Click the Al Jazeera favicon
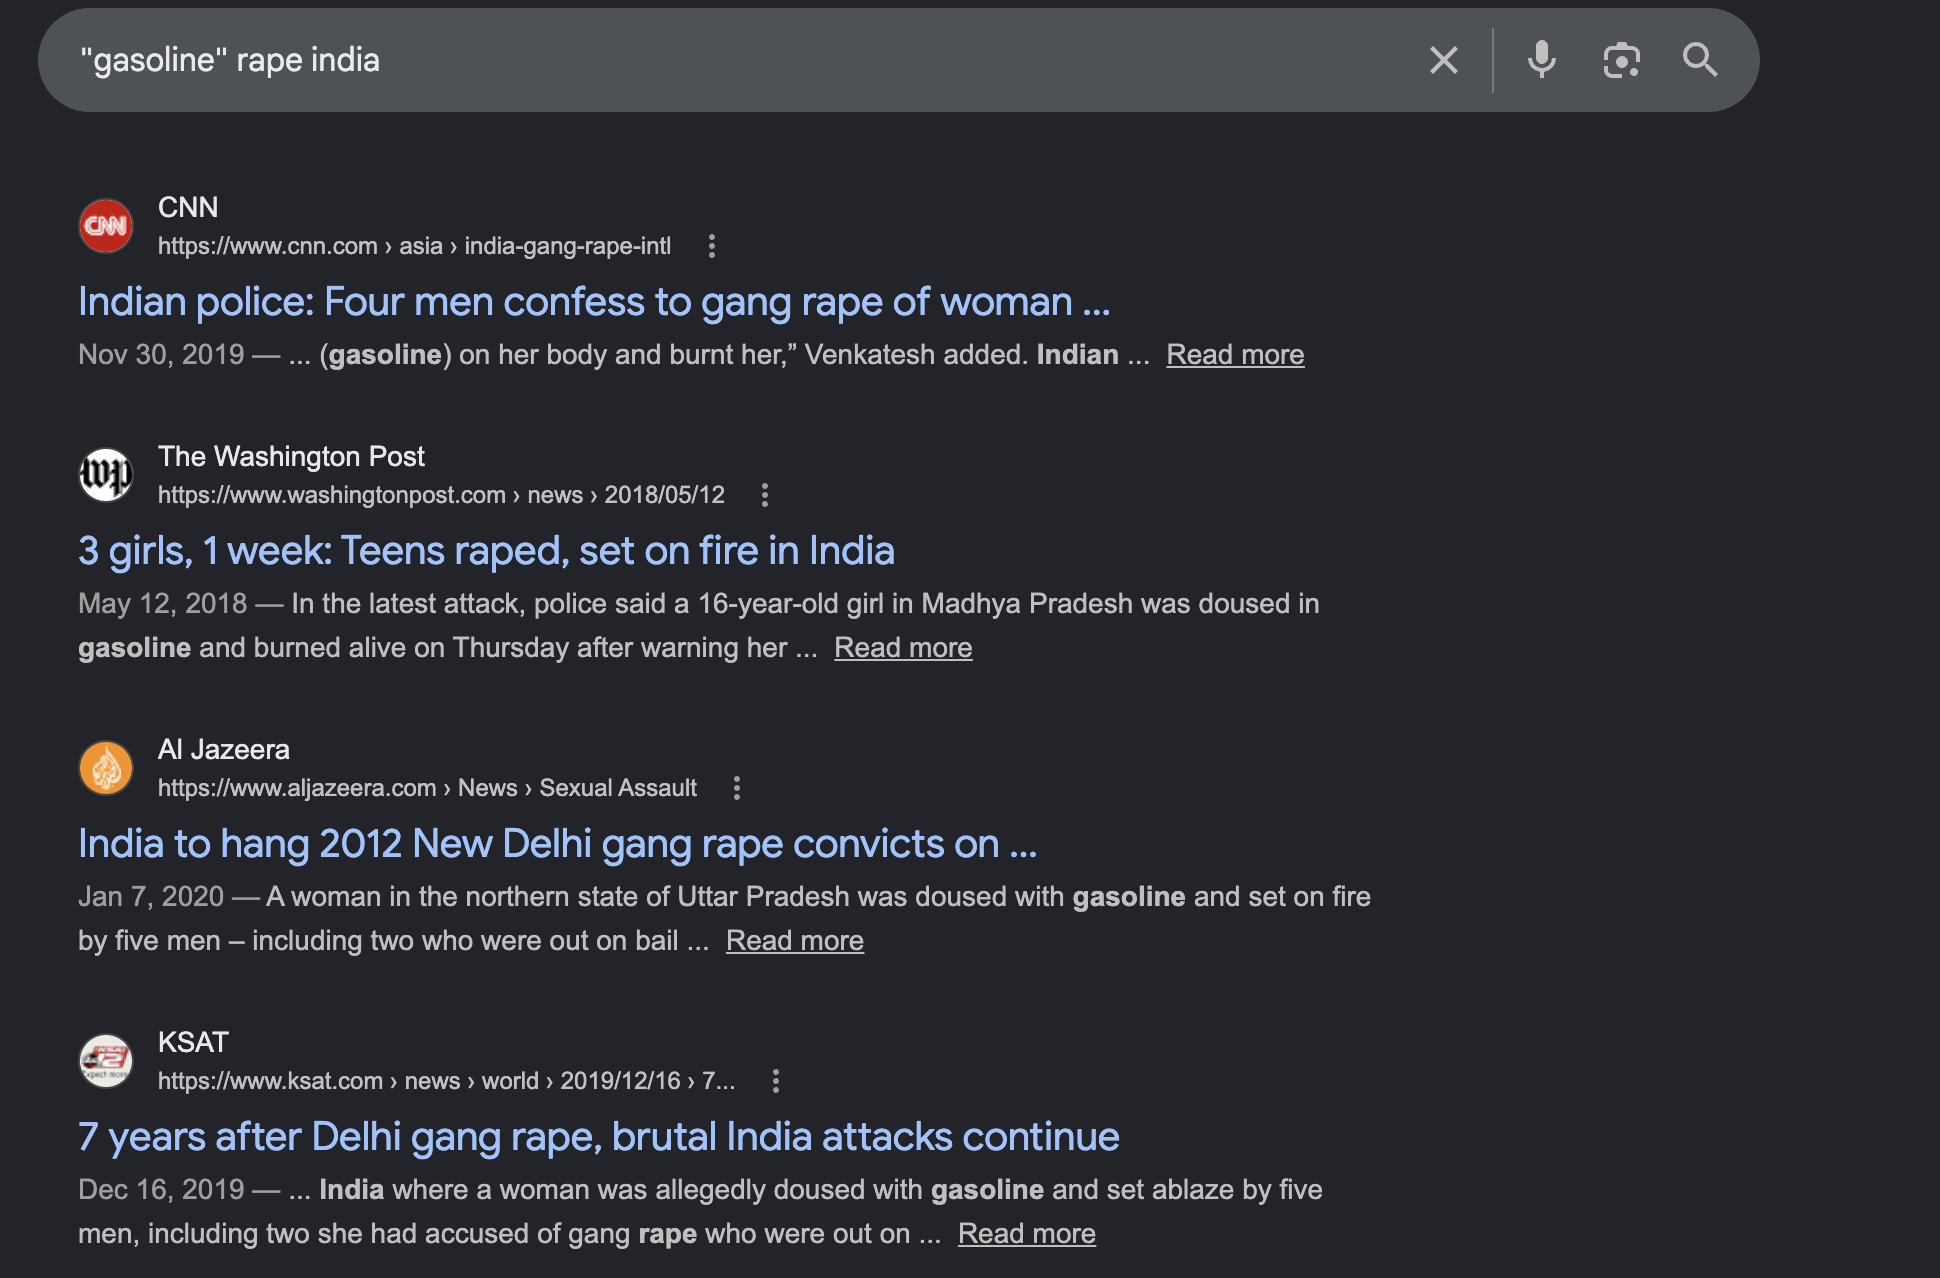 (106, 768)
